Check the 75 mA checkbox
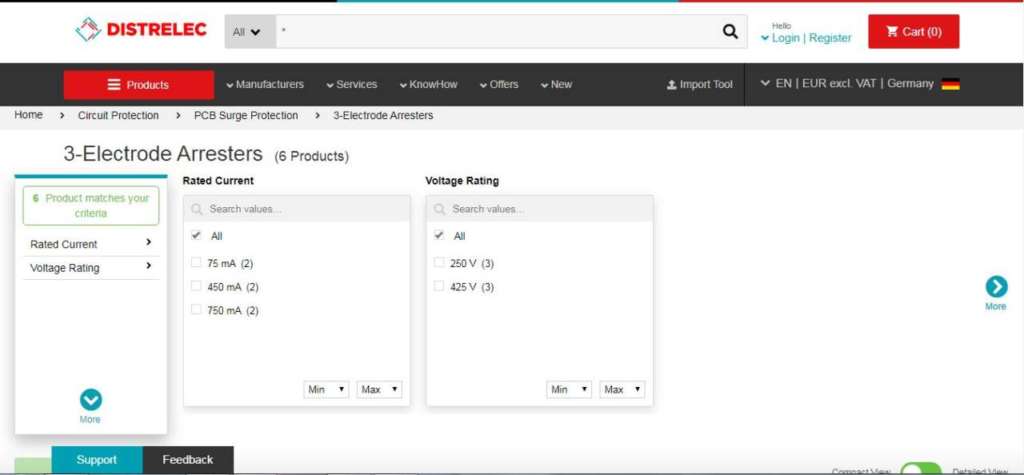This screenshot has width=1024, height=475. pos(196,263)
